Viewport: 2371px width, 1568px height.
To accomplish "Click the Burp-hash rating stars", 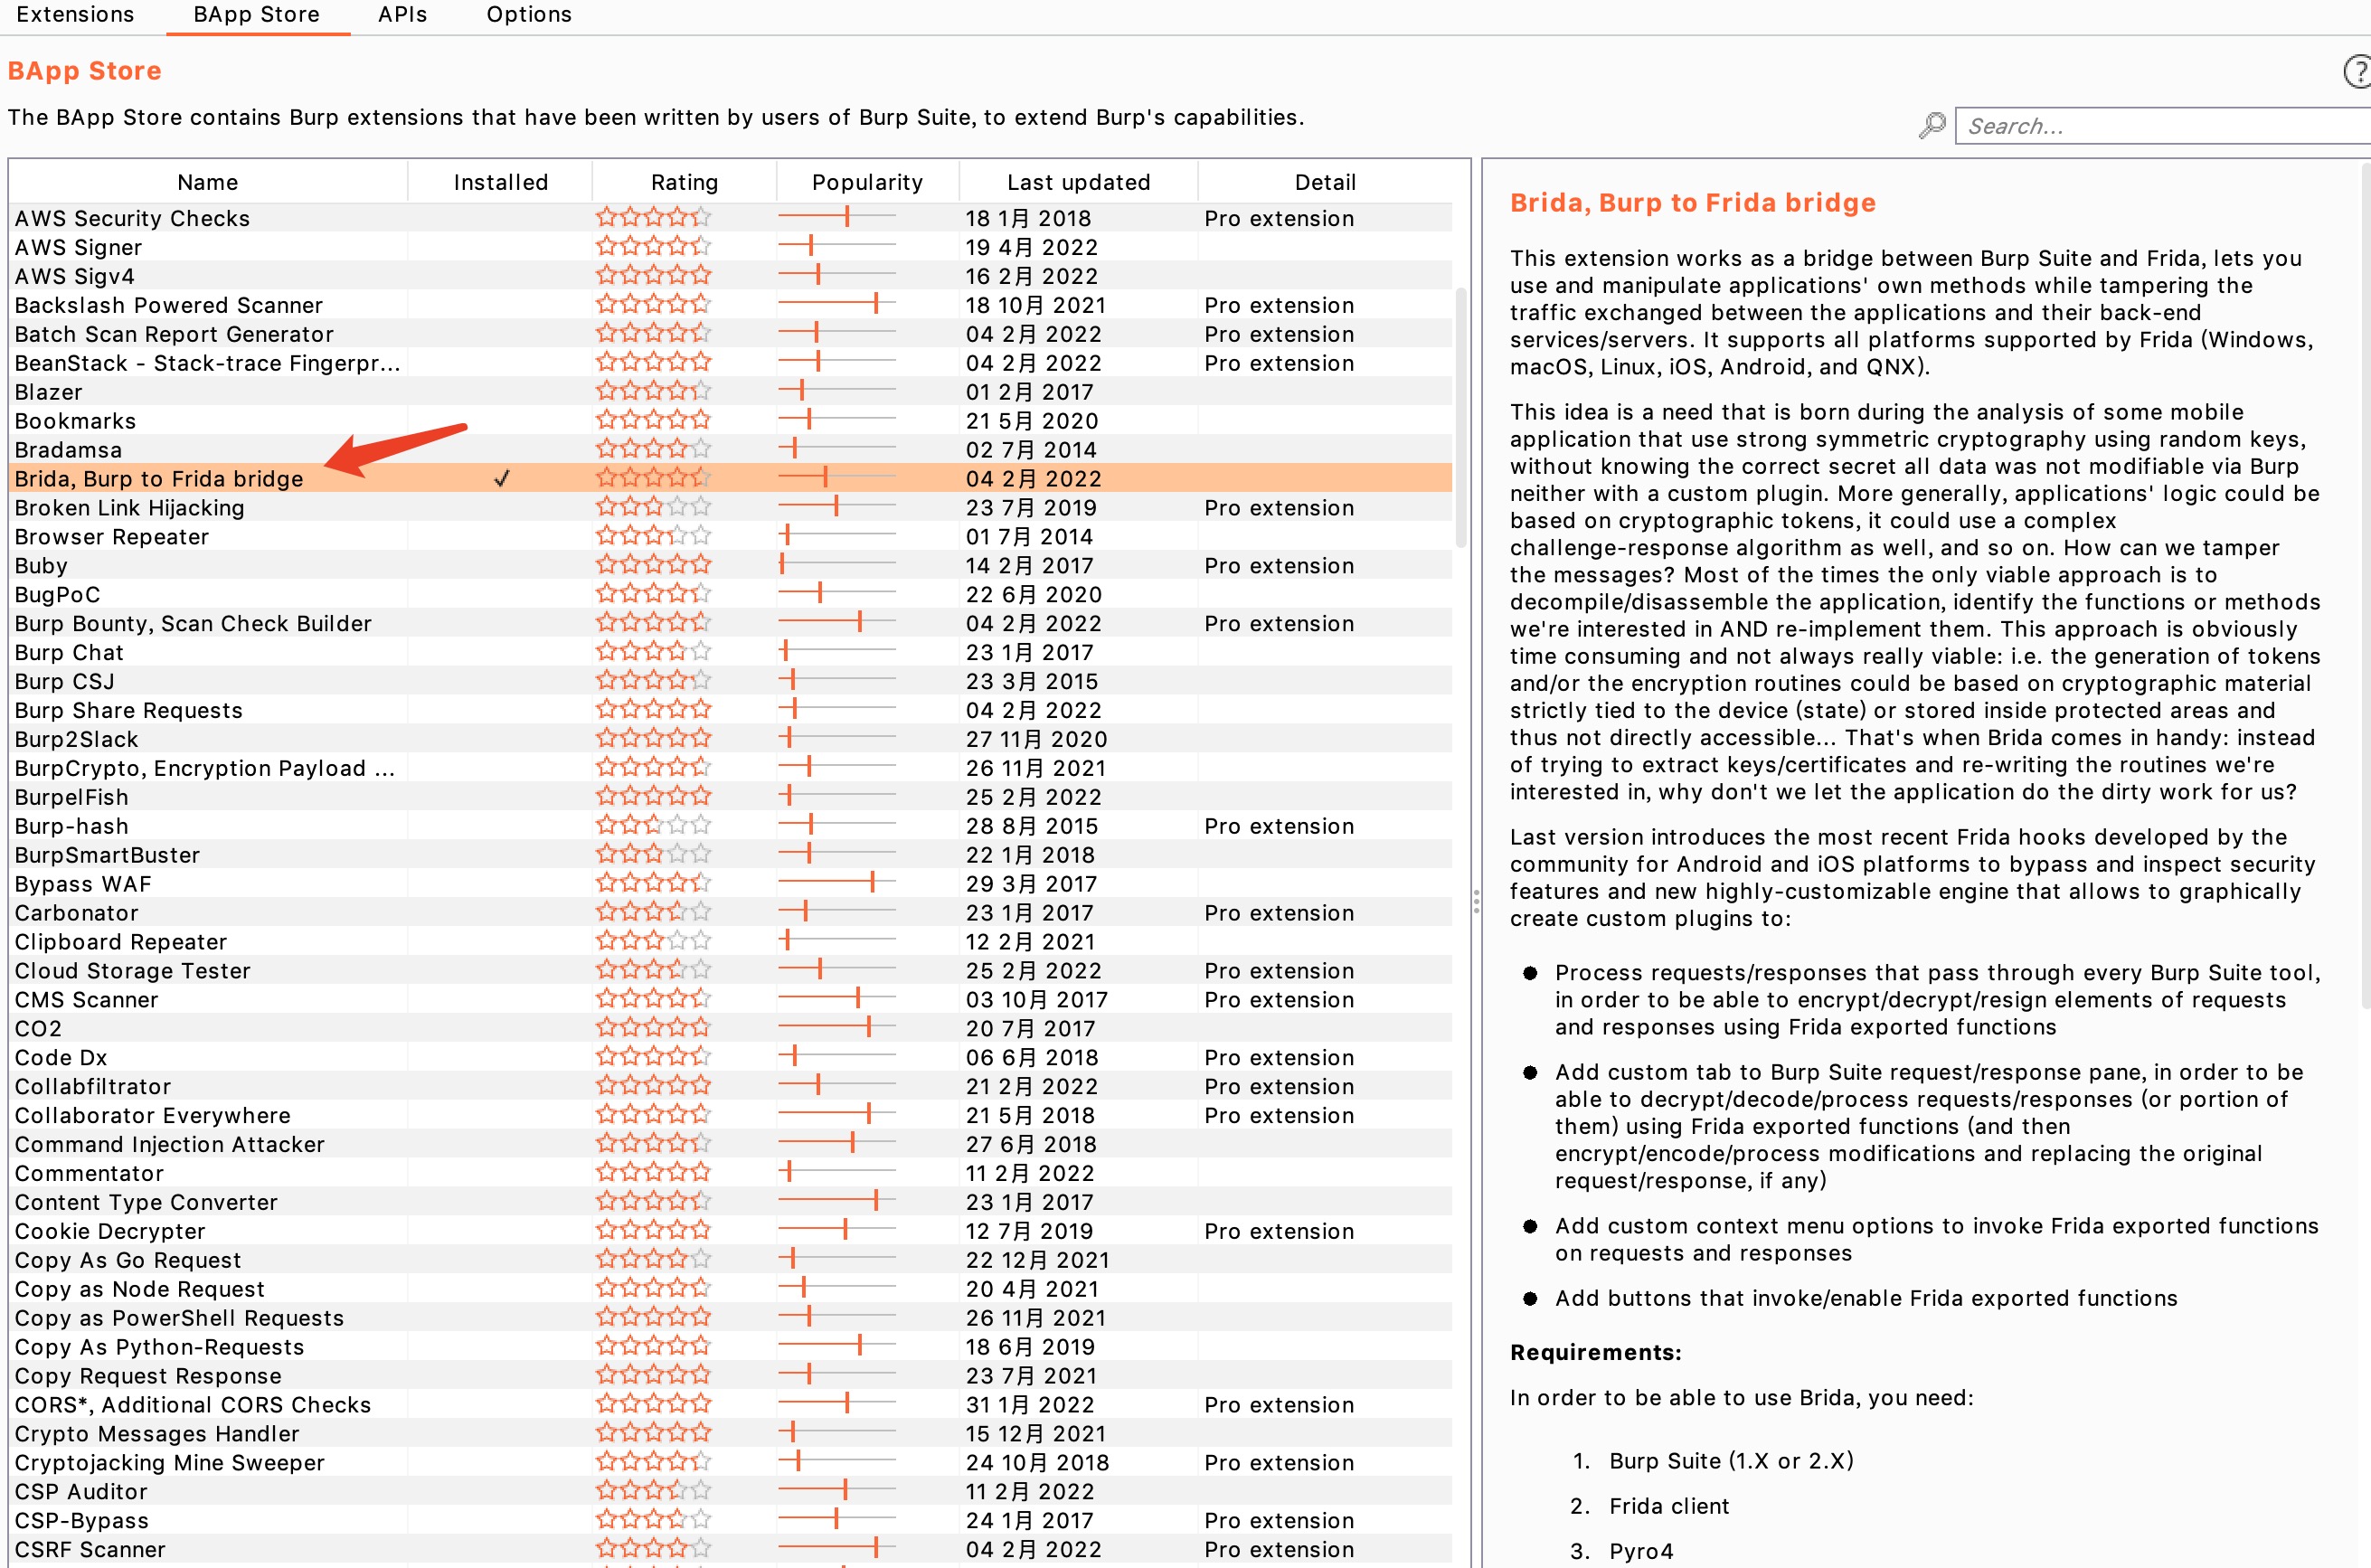I will coord(653,826).
